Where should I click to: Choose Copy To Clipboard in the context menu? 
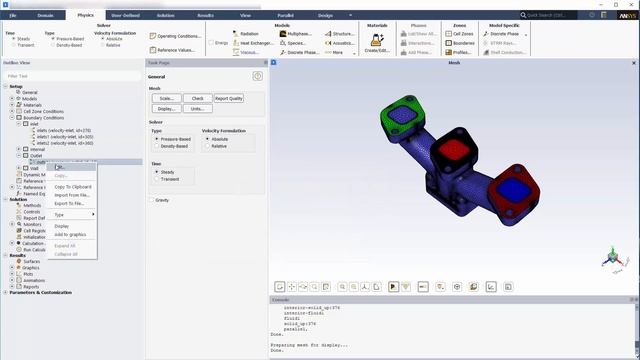pos(72,187)
